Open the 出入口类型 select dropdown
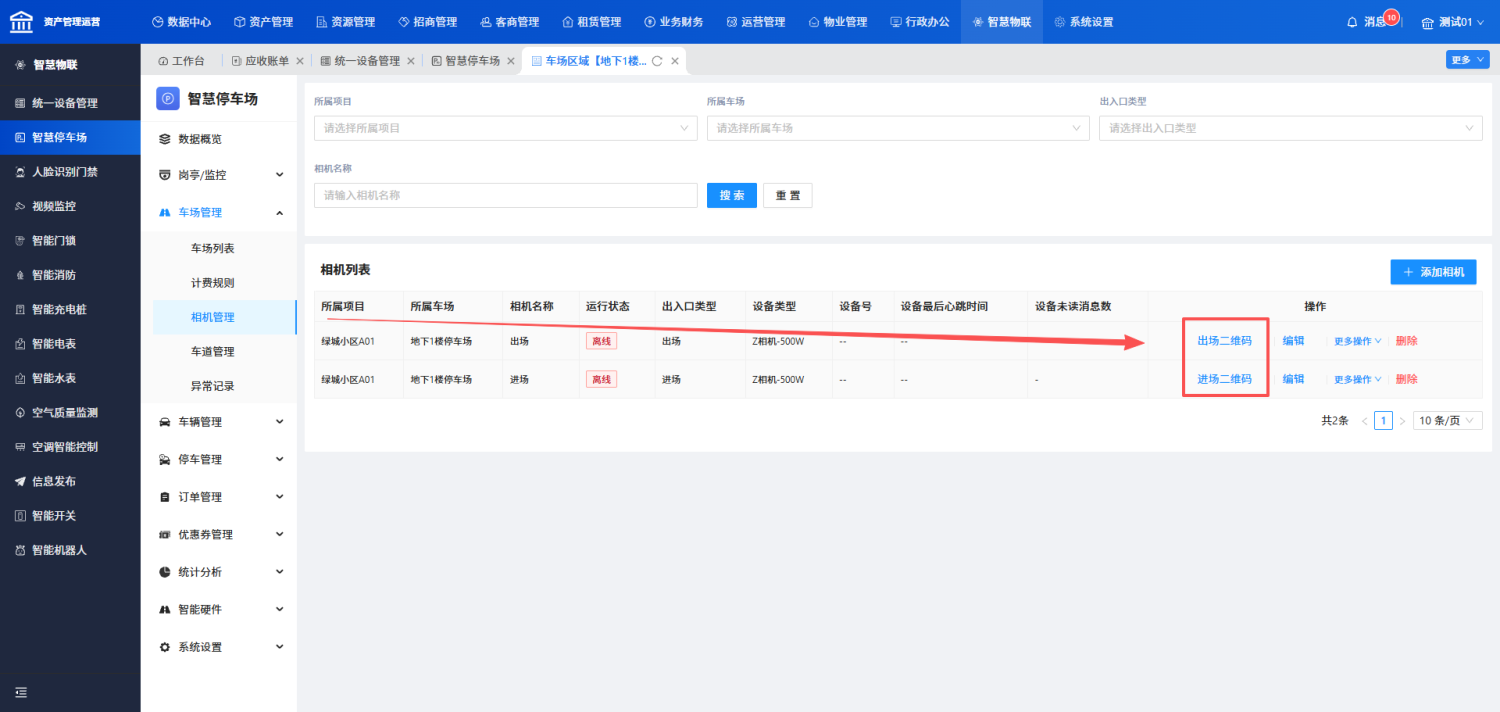Screen dimensions: 1500x712 point(1291,128)
